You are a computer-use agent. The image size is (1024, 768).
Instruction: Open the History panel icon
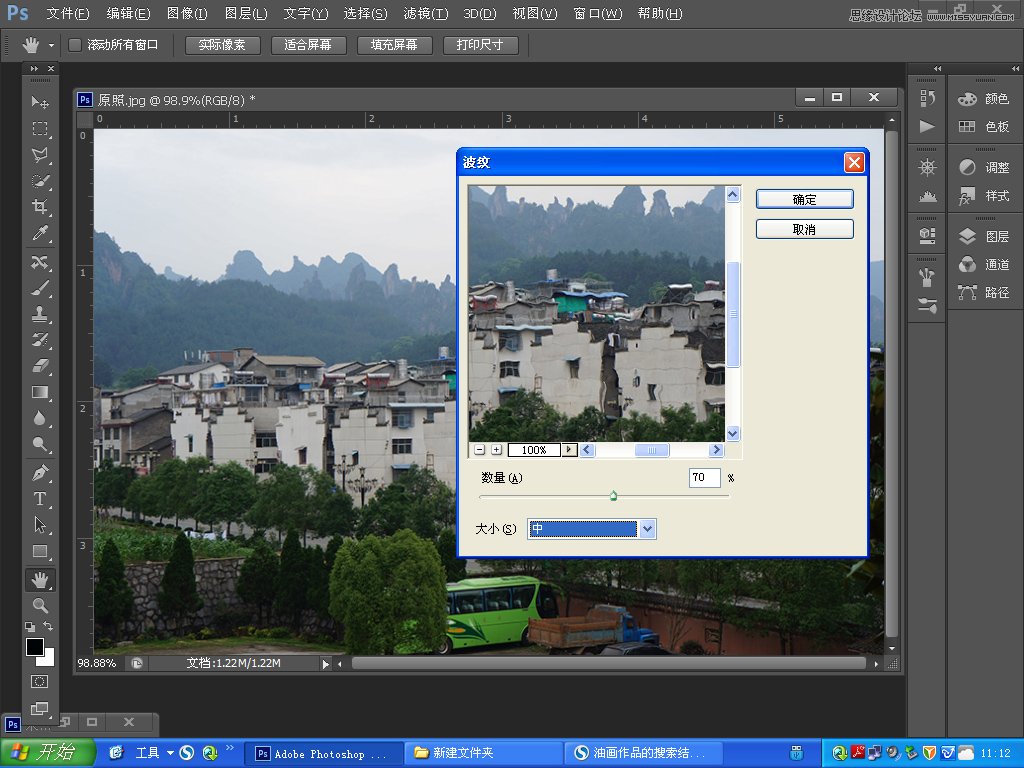pyautogui.click(x=927, y=99)
